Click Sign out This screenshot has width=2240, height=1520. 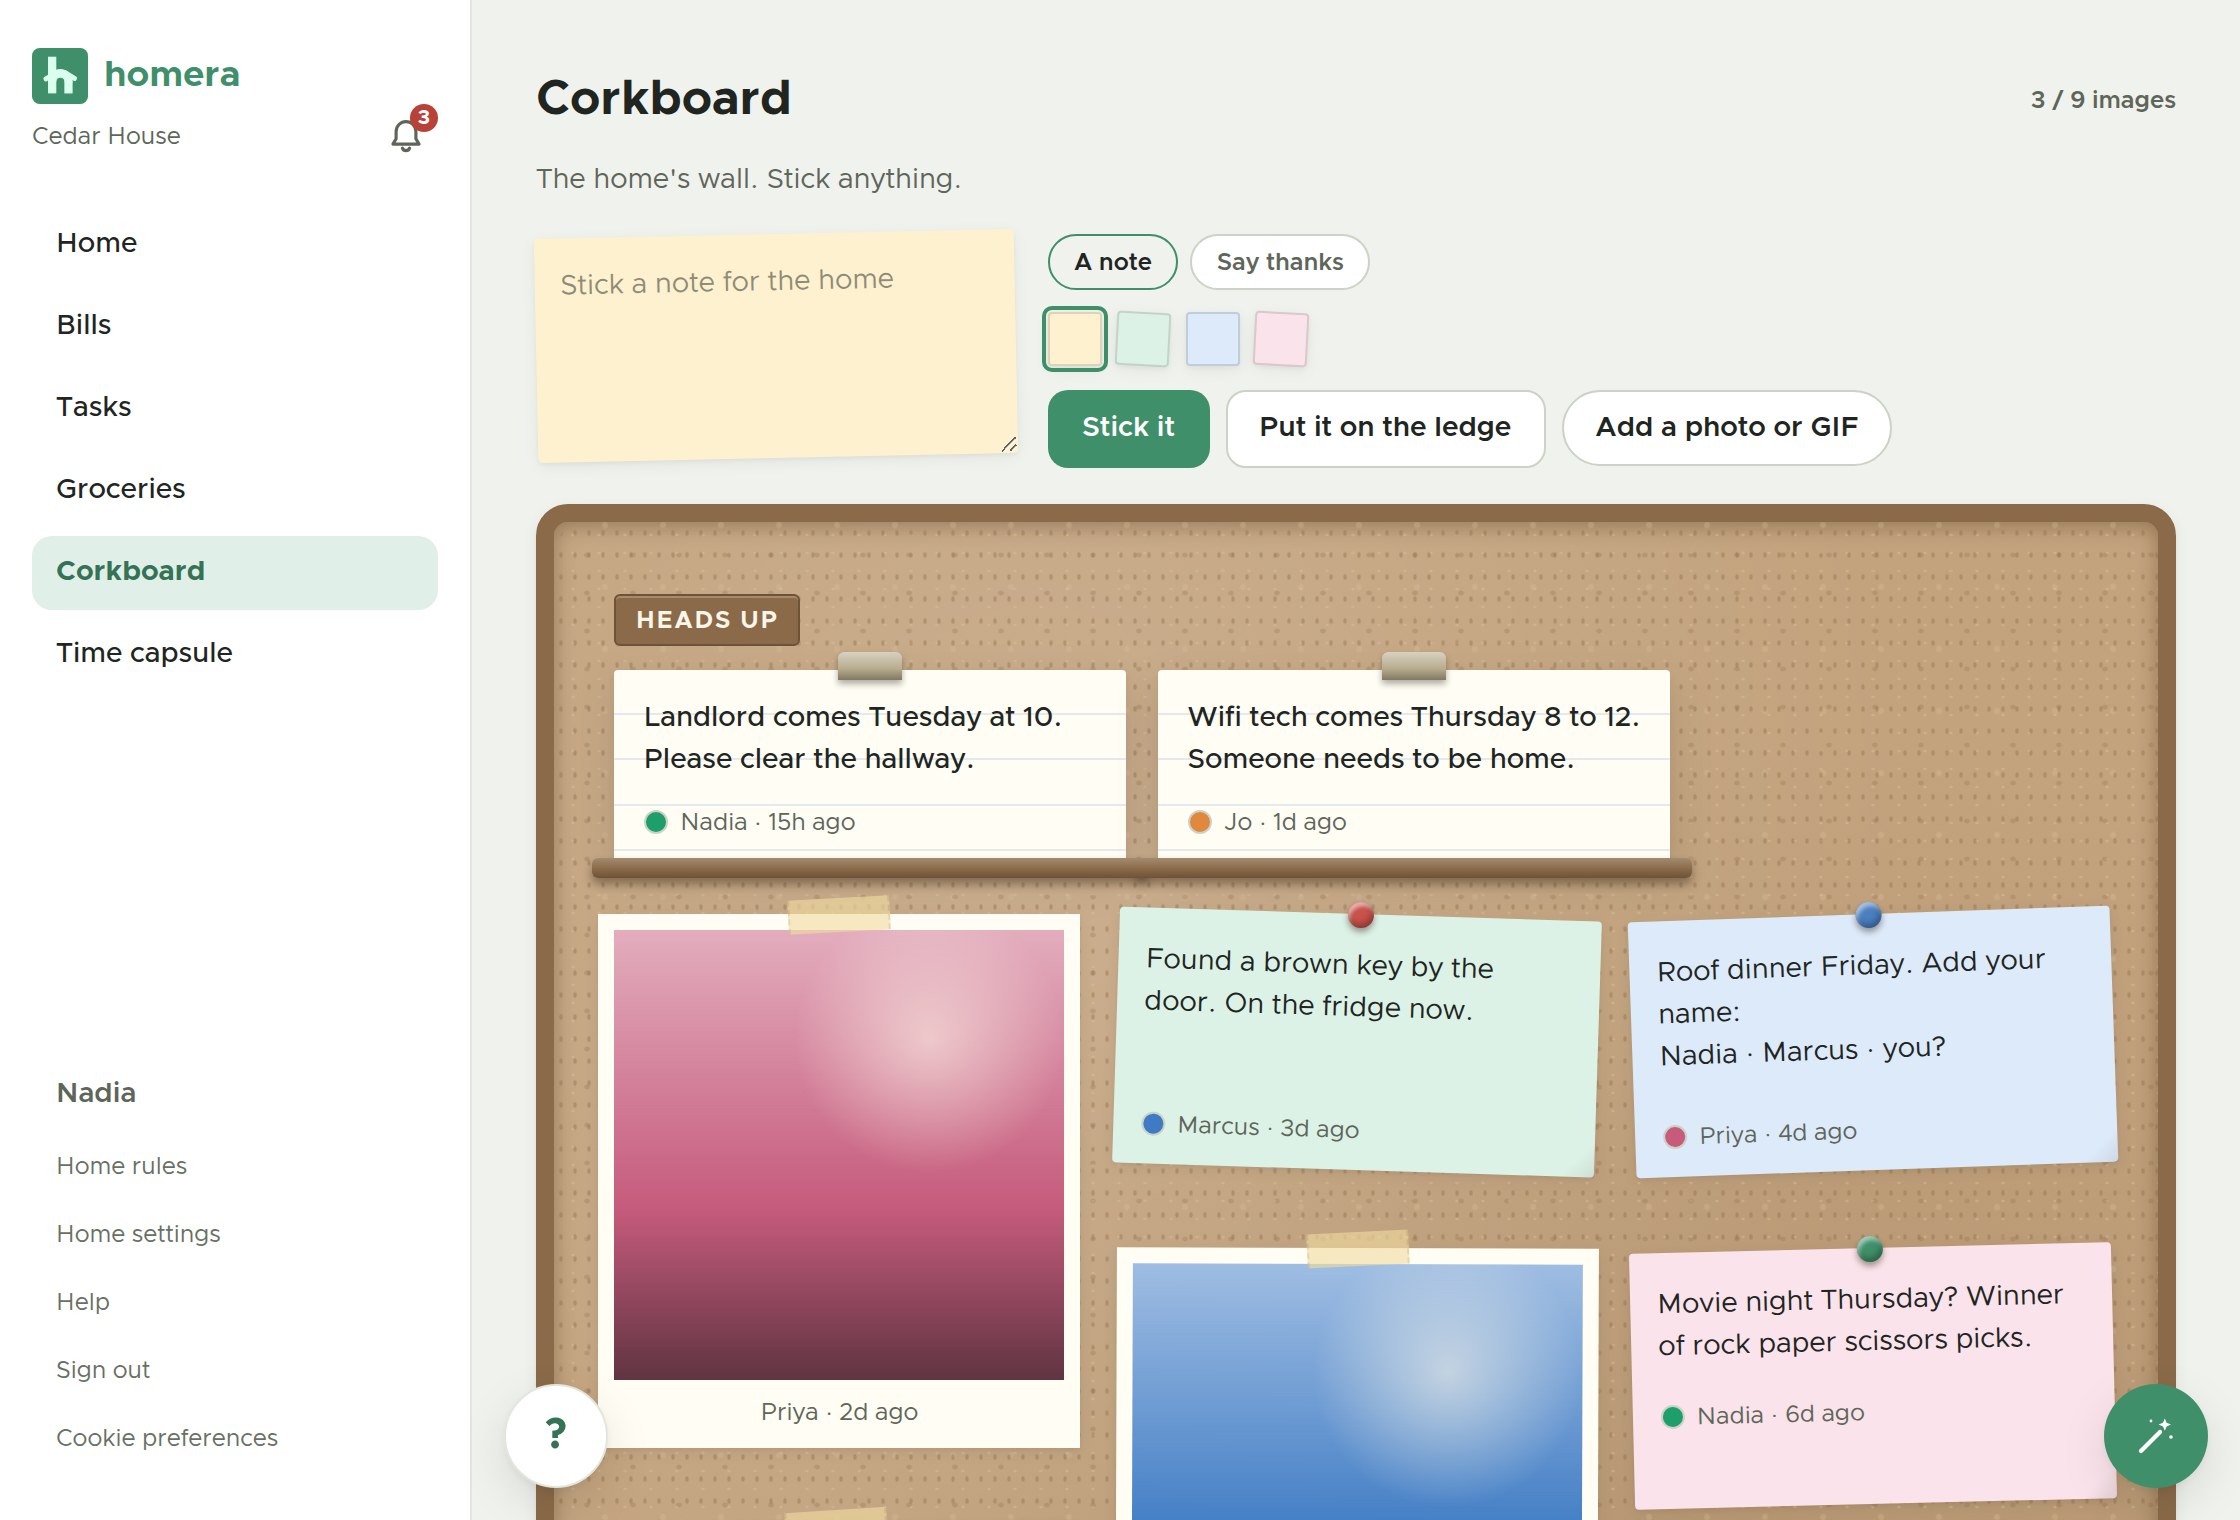pyautogui.click(x=103, y=1370)
